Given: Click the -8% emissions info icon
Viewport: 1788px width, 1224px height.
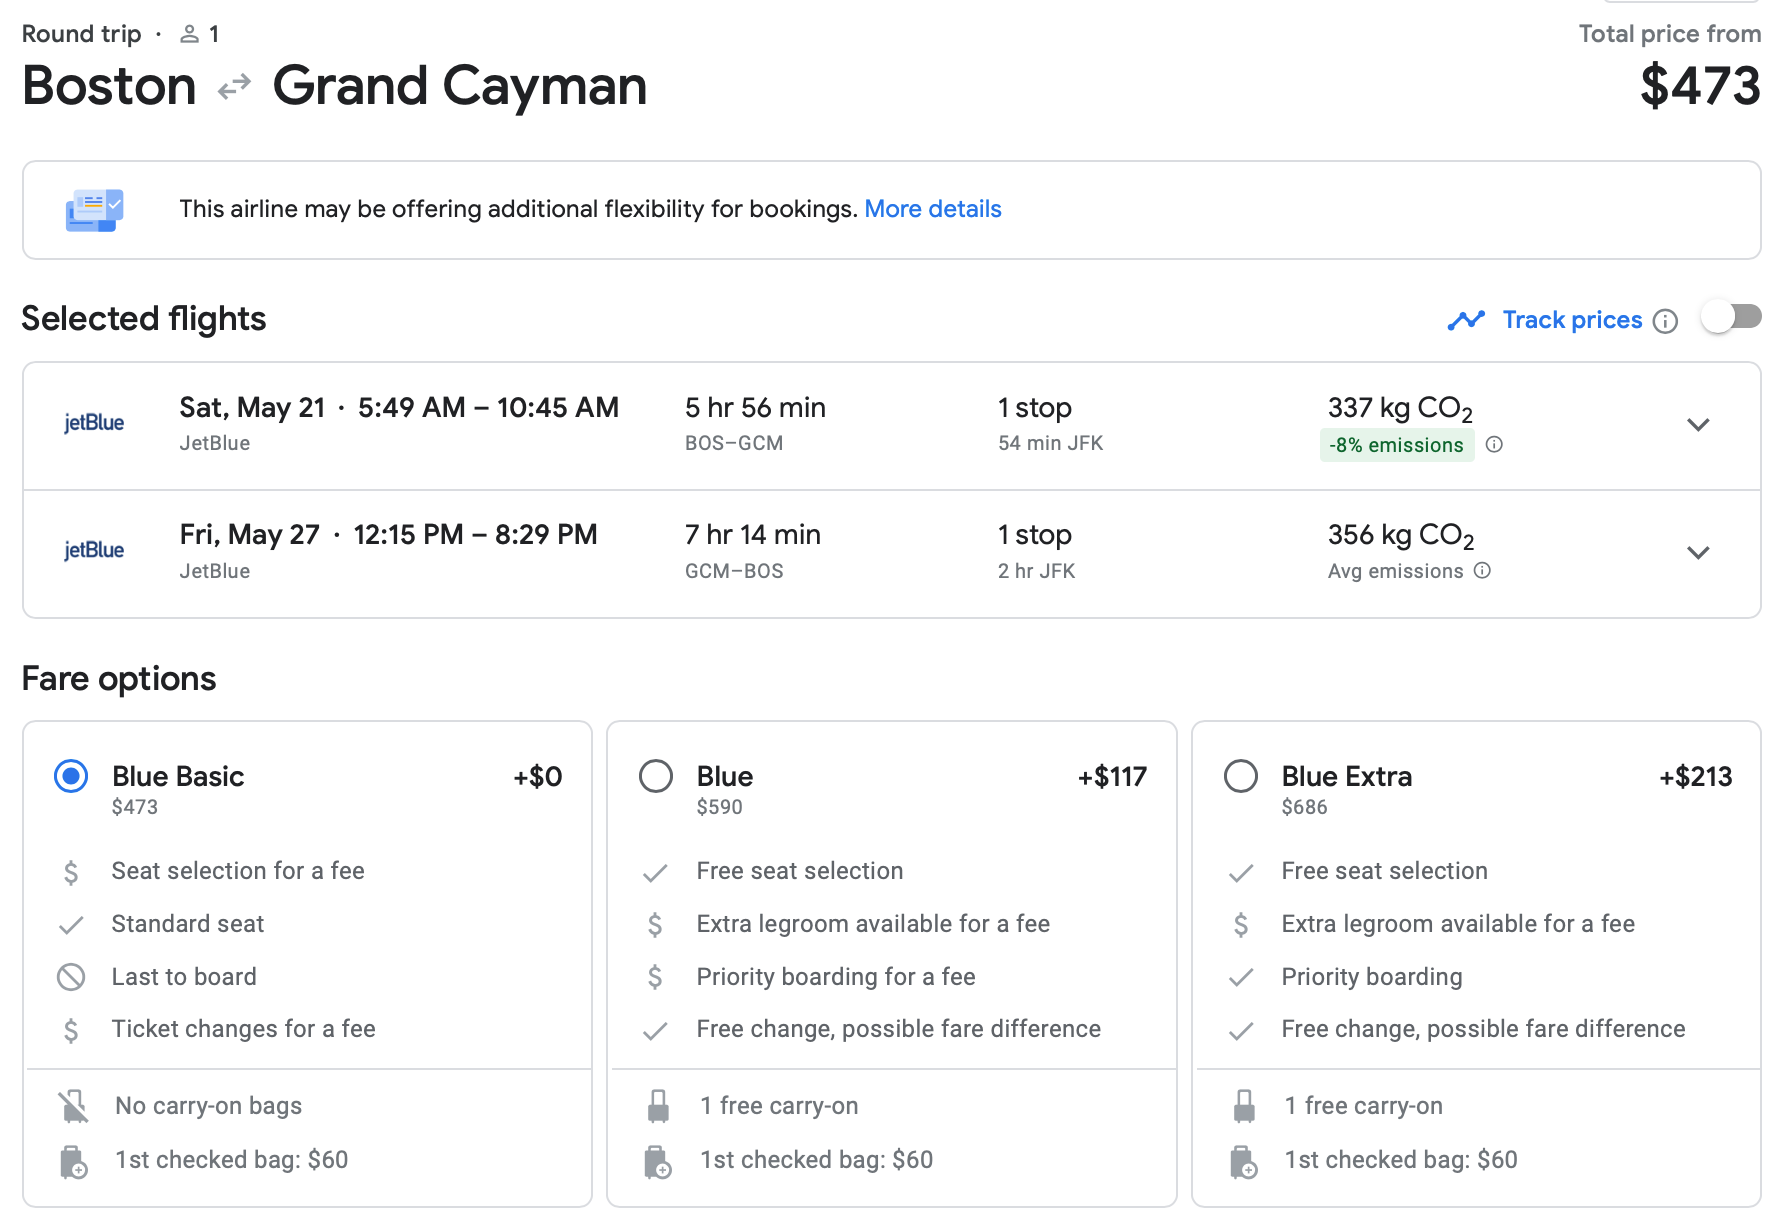Looking at the screenshot, I should click(1494, 445).
